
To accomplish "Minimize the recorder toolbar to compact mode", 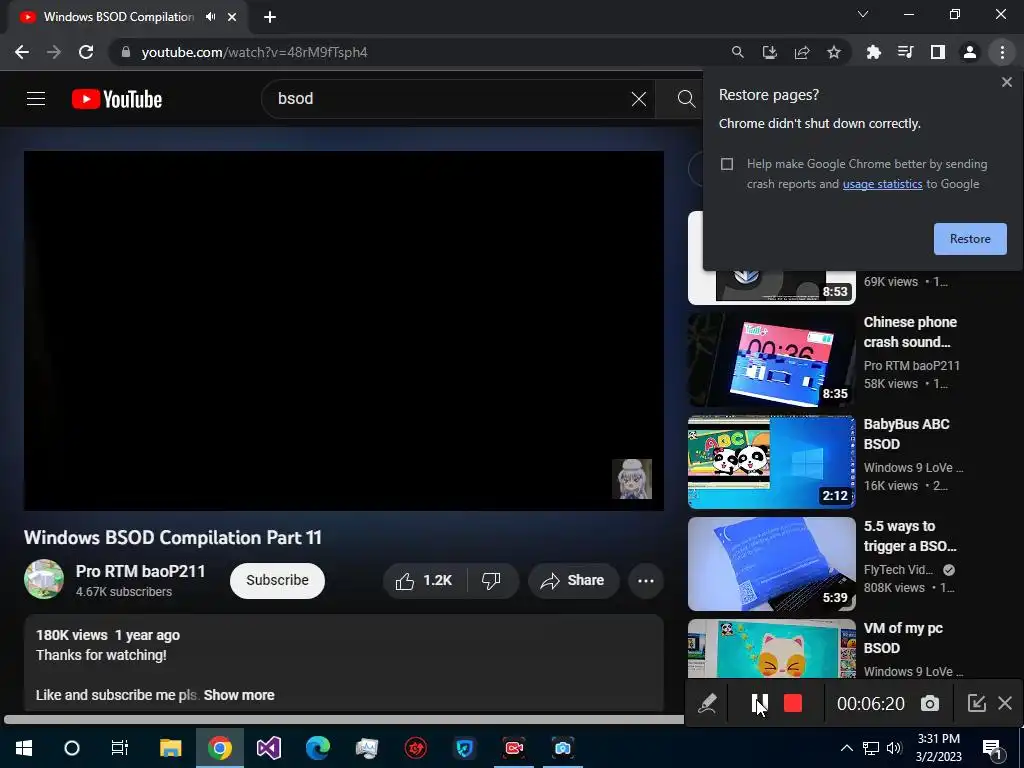I will coord(976,703).
